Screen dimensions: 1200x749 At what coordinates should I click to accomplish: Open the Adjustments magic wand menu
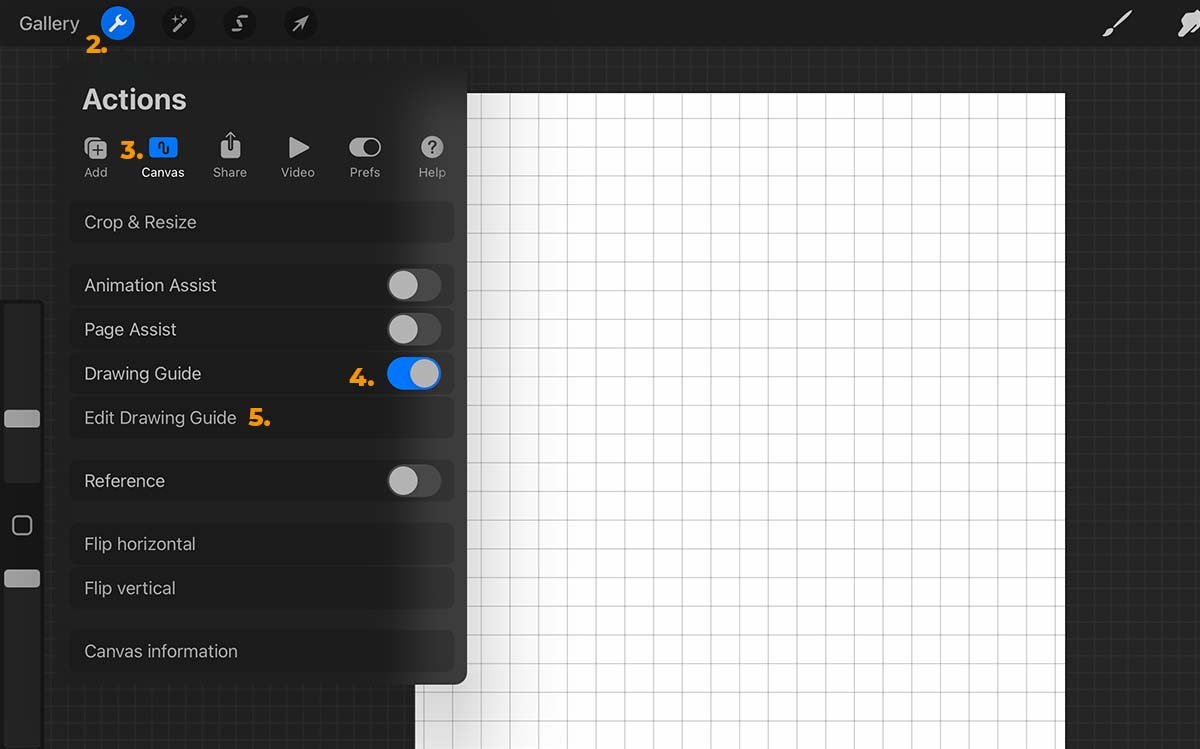coord(178,23)
